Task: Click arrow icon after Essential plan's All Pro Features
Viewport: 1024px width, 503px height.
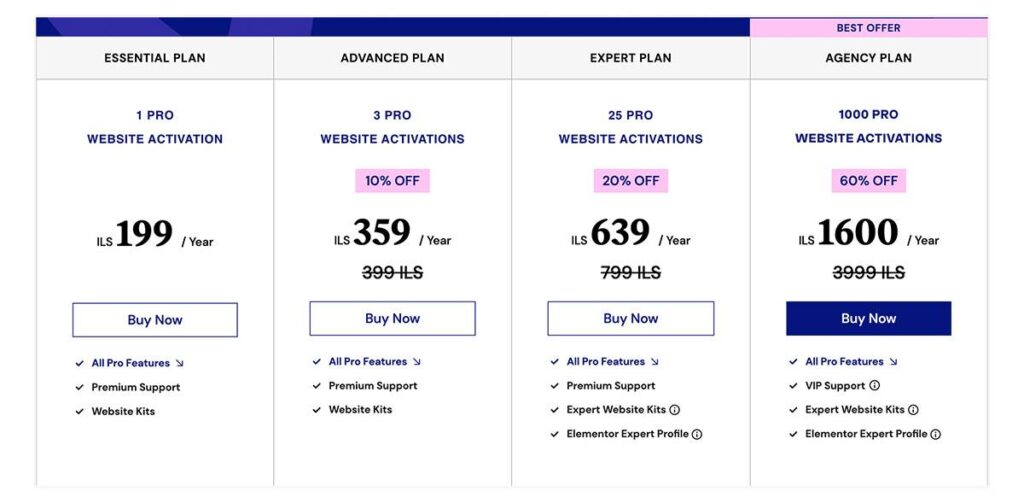Action: [x=180, y=363]
